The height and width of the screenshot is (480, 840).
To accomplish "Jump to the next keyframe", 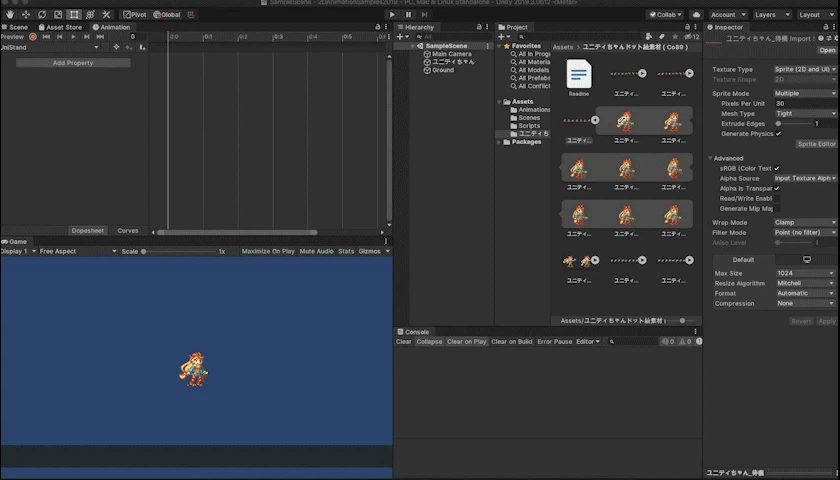I will (86, 36).
